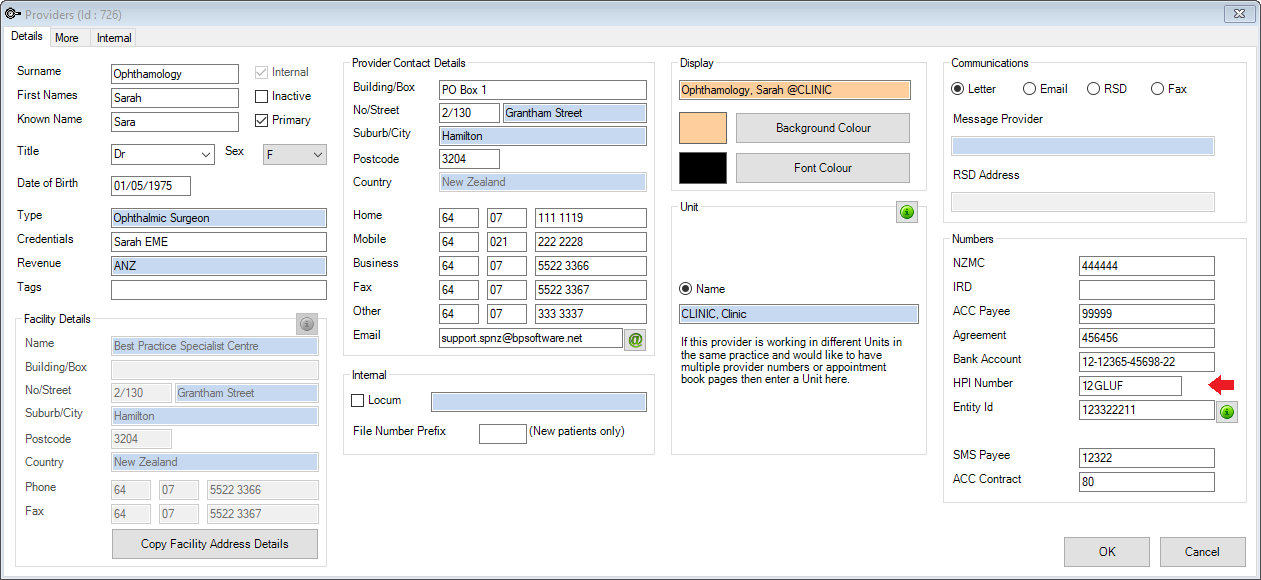Image resolution: width=1261 pixels, height=580 pixels.
Task: Switch to the Details tab
Action: pos(27,36)
